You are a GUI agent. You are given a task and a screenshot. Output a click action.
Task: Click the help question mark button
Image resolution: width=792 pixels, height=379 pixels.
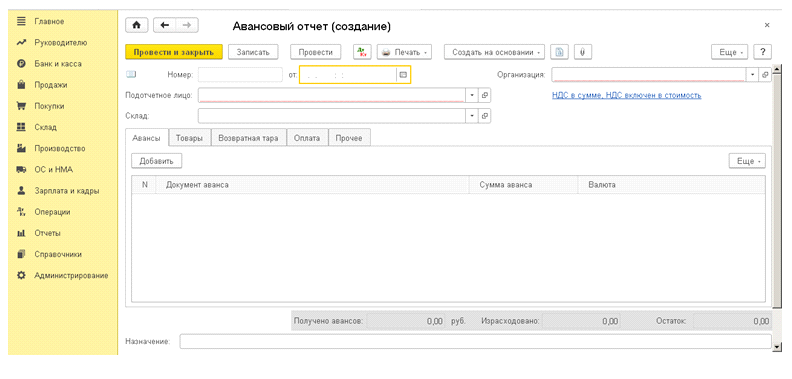(762, 52)
